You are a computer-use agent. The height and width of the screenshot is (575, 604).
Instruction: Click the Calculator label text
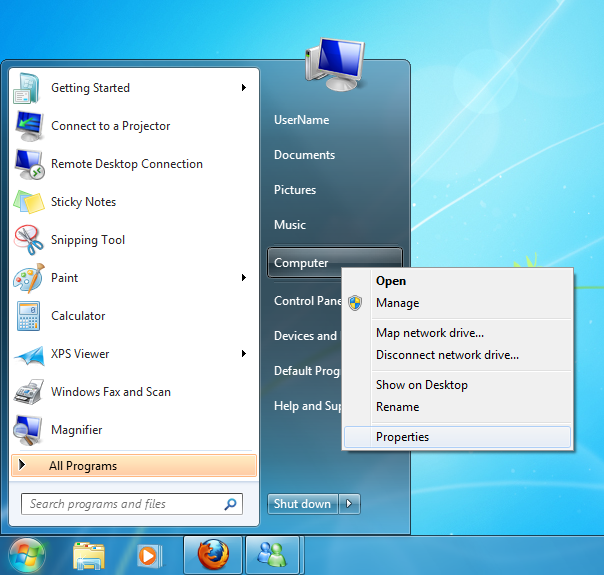click(78, 316)
